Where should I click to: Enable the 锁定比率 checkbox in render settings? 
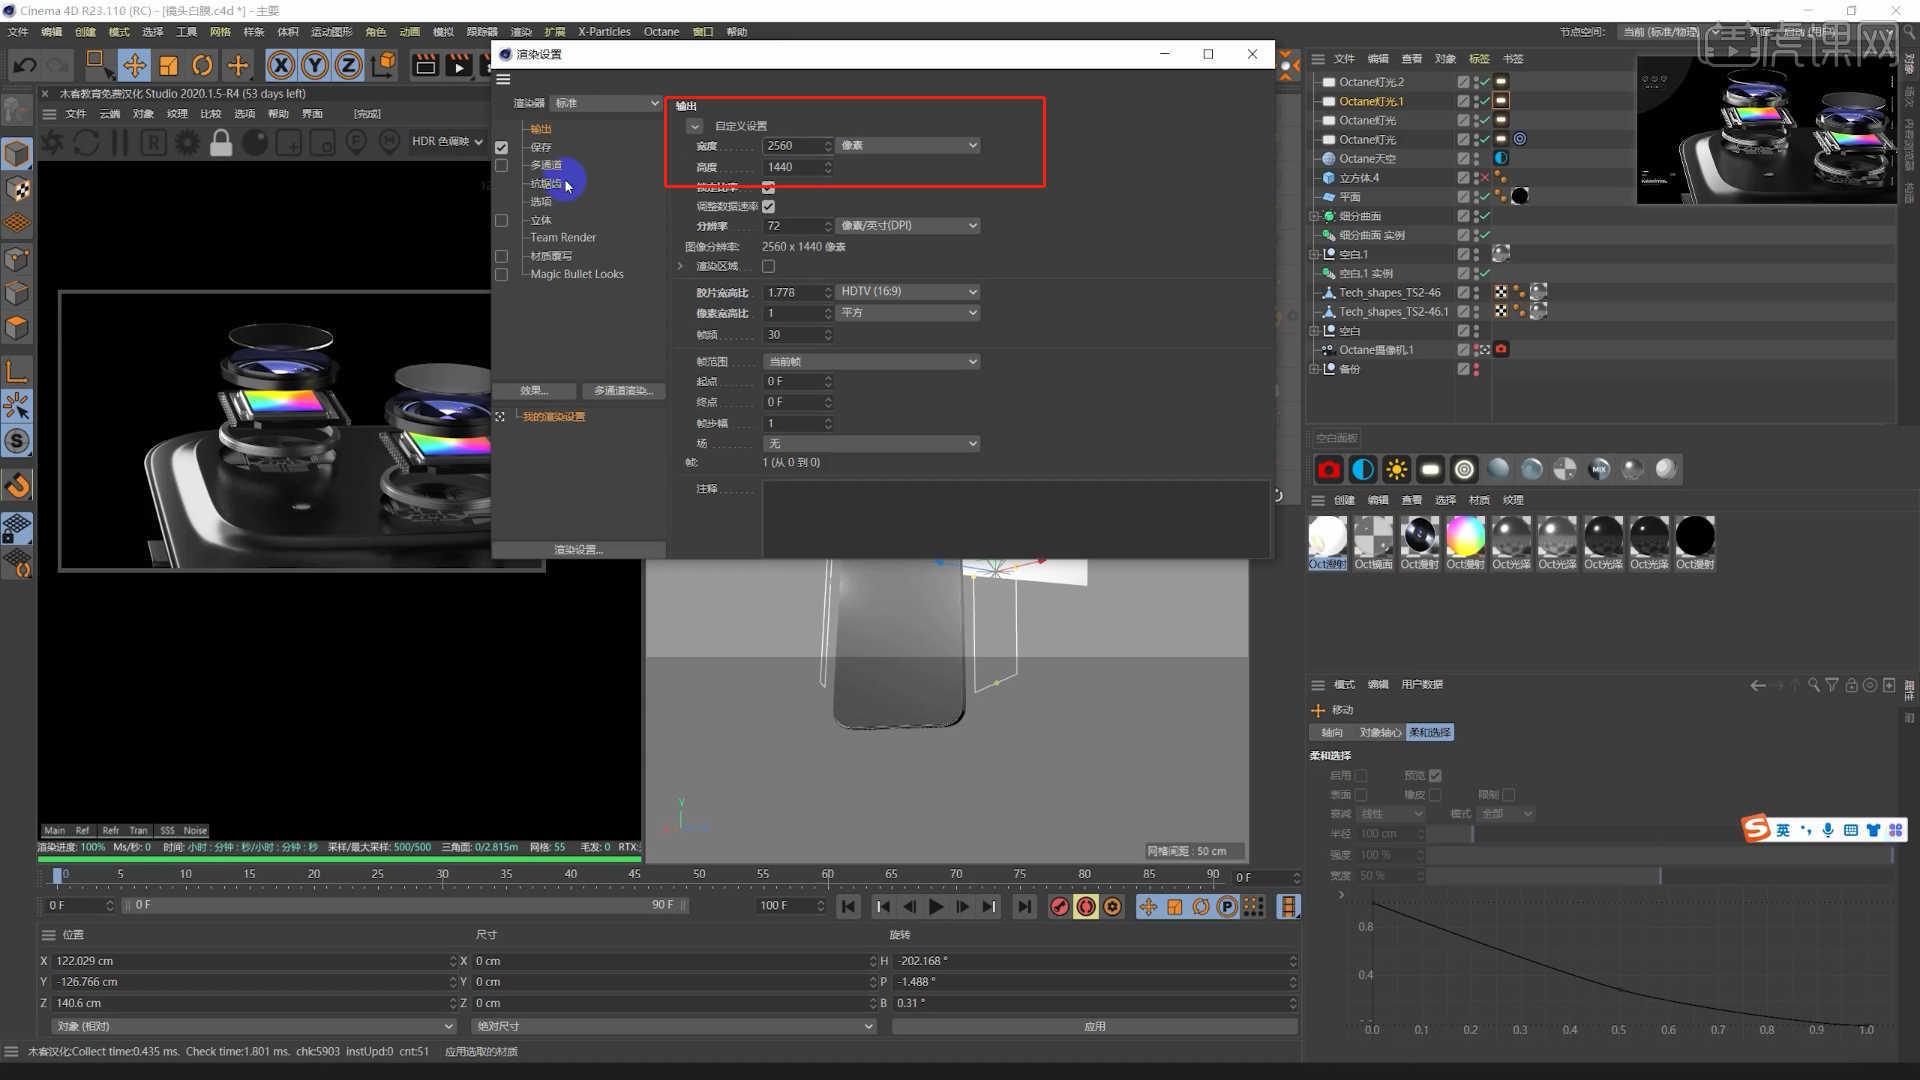pos(768,187)
